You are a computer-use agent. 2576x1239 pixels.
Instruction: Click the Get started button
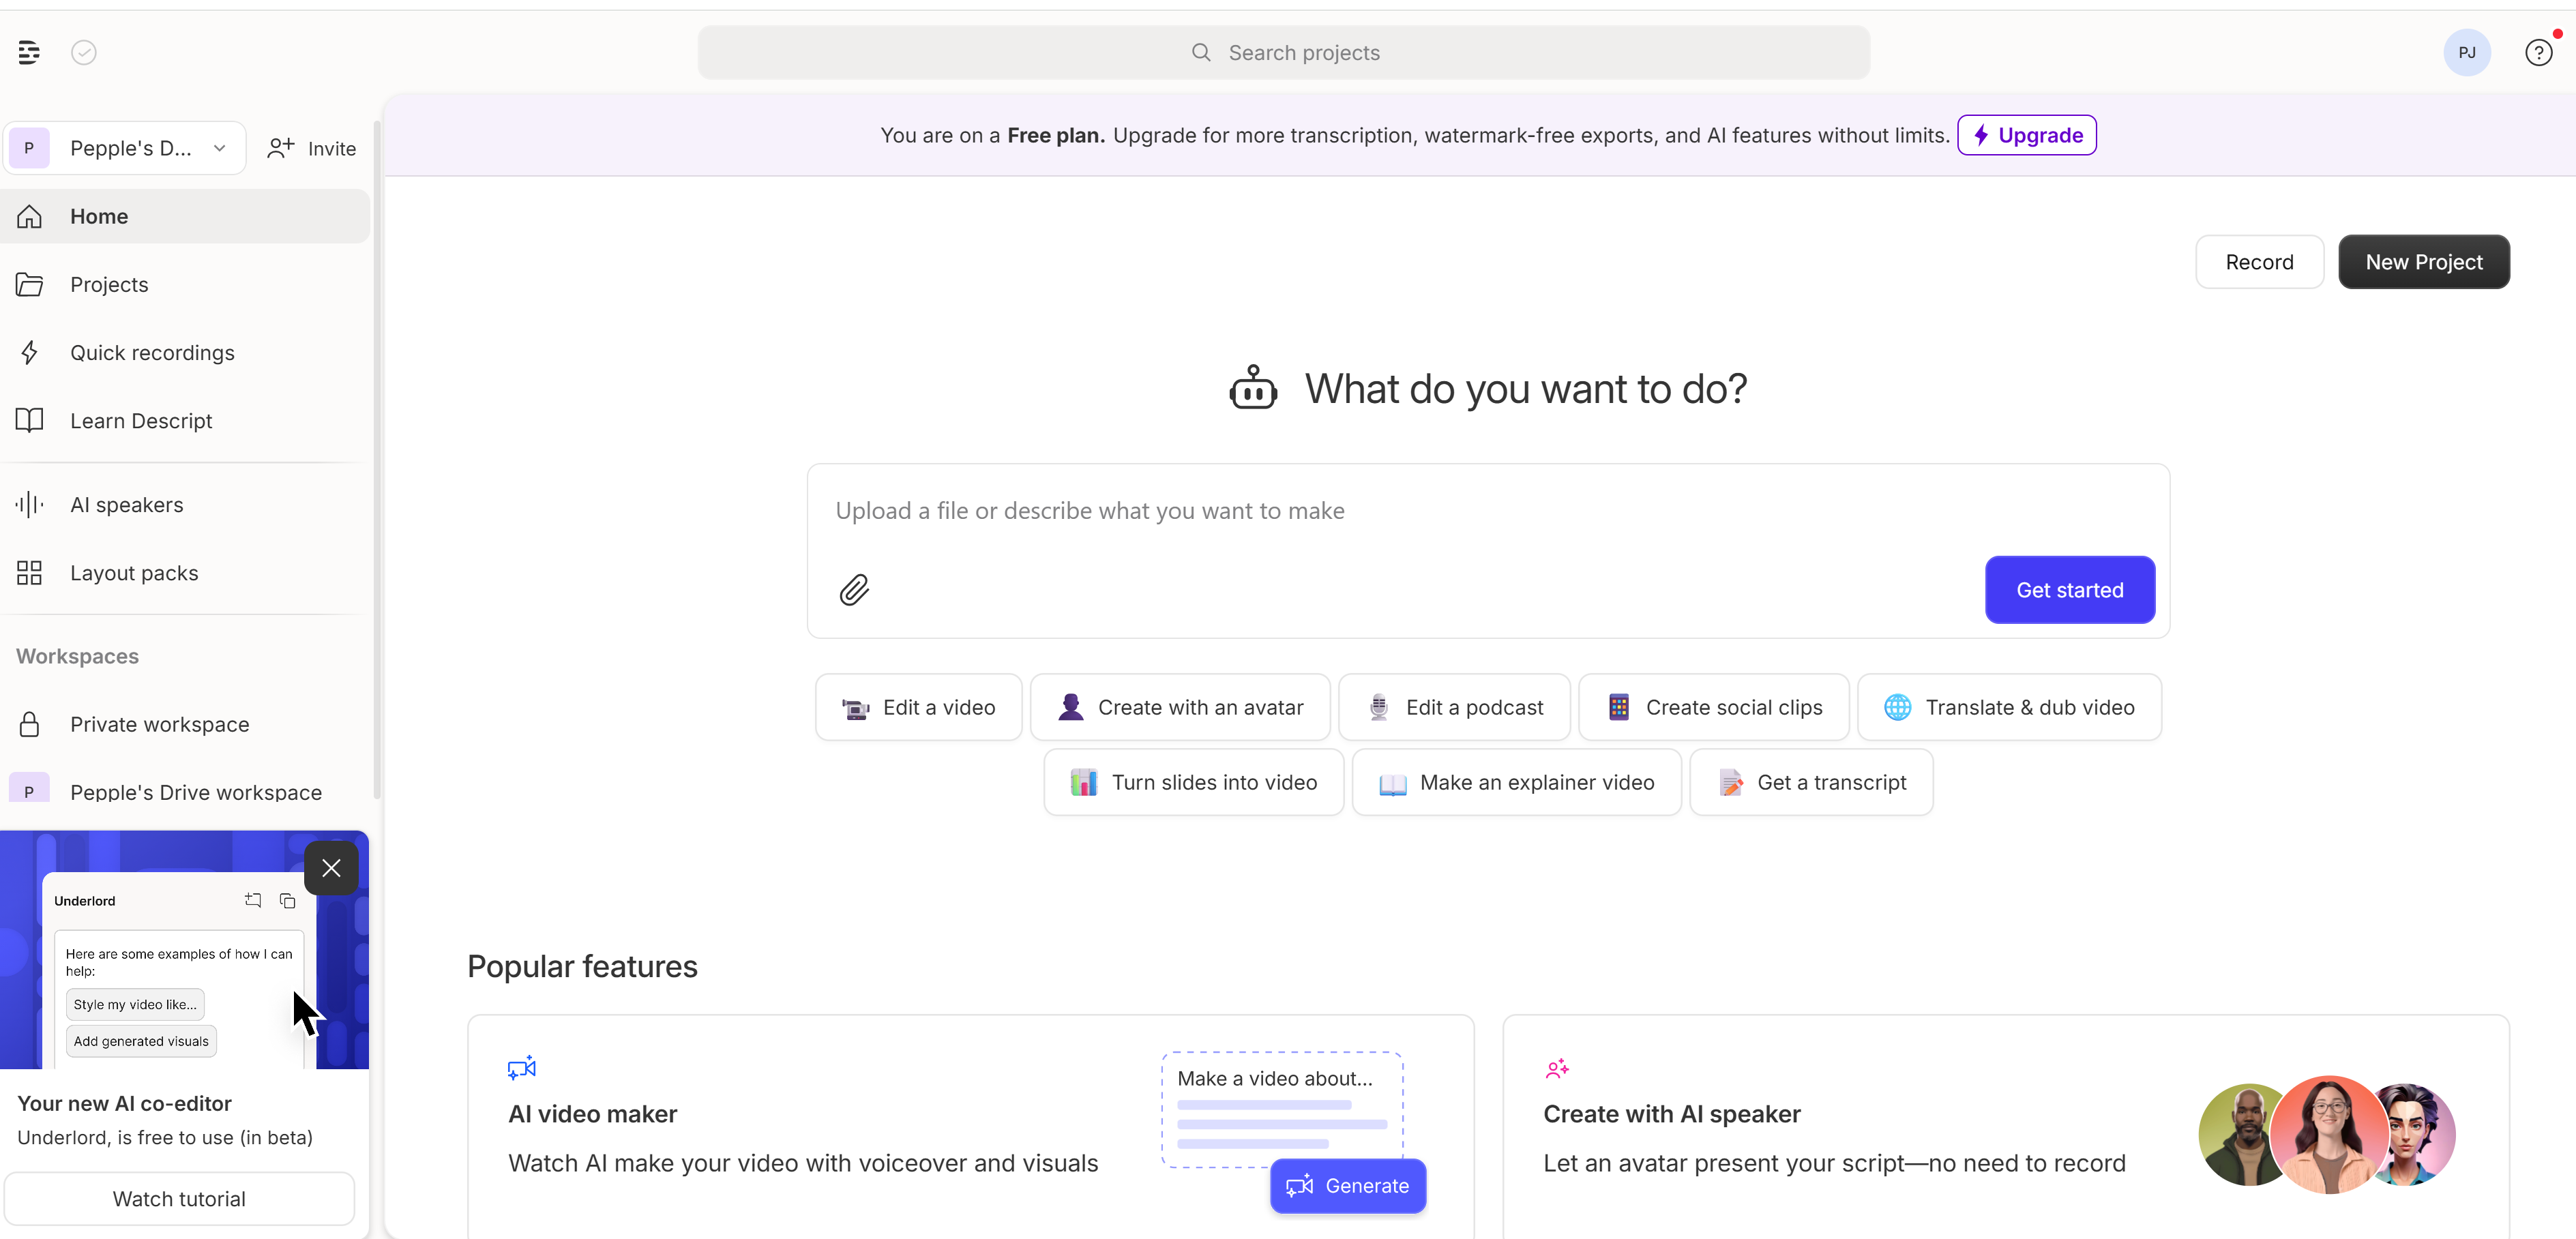(2069, 590)
